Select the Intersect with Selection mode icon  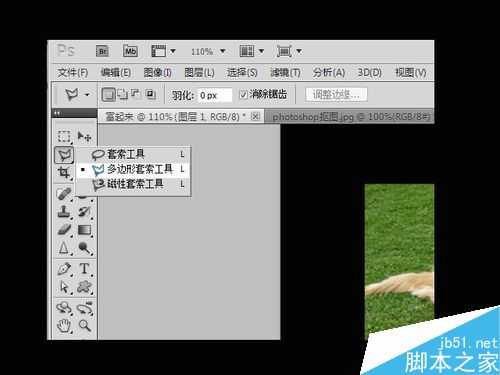(x=150, y=95)
